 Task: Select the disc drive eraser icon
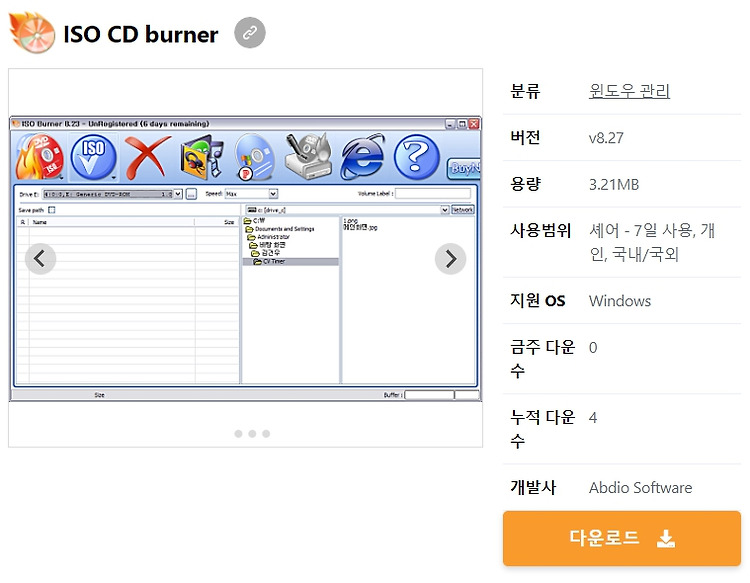coord(309,156)
